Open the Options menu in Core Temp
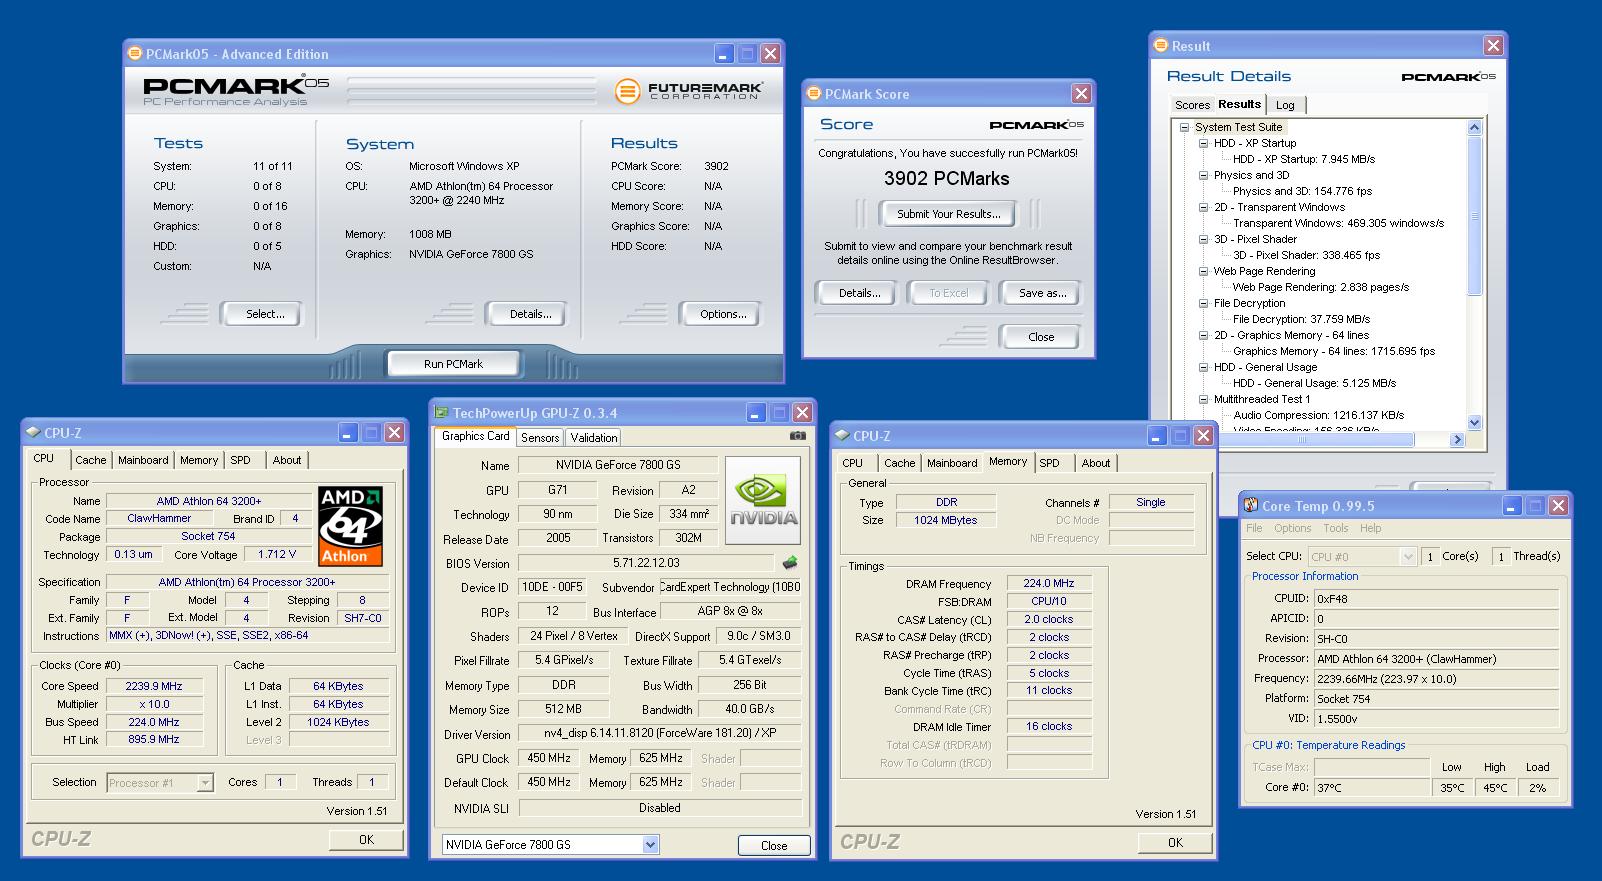Image resolution: width=1602 pixels, height=881 pixels. click(1292, 528)
